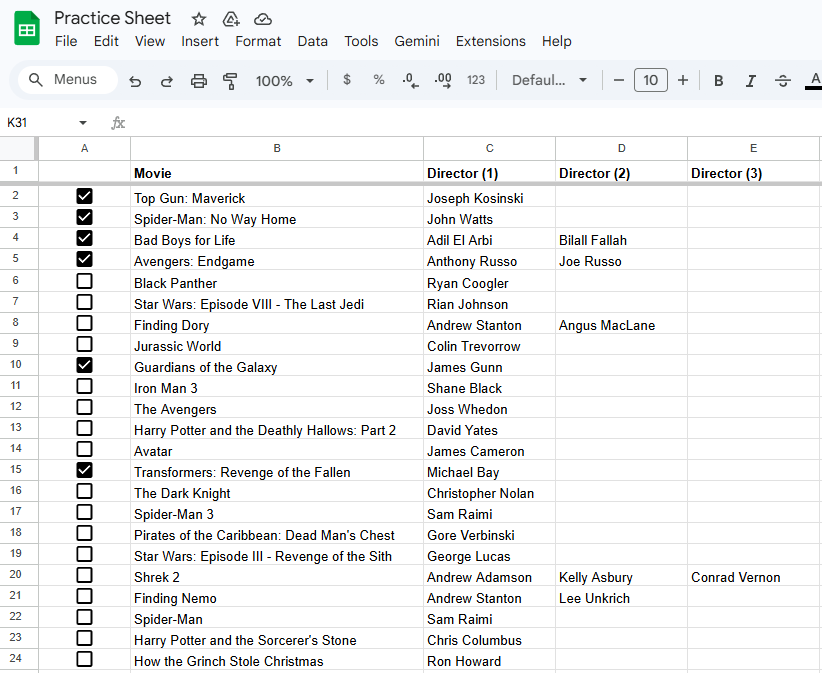This screenshot has width=822, height=673.
Task: Select the cell reading Lee Unkrich
Action: pos(621,598)
